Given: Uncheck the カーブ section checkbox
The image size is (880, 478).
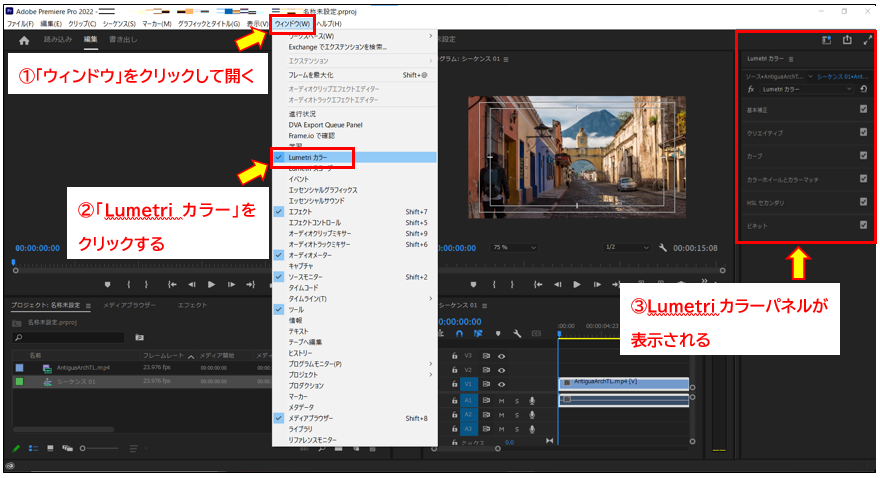Looking at the screenshot, I should (x=863, y=155).
